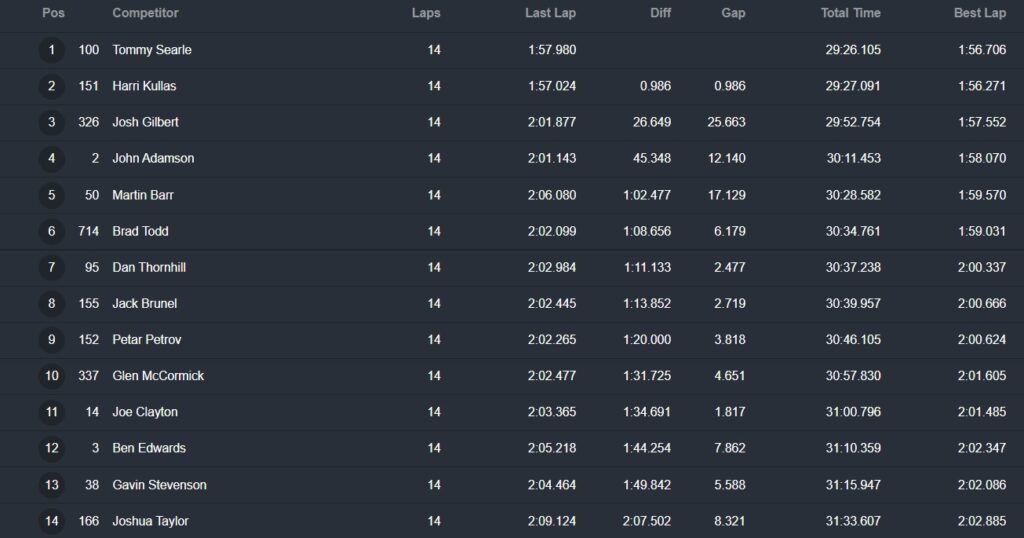Select Joshua Taylor's total time 31:33.607
The width and height of the screenshot is (1024, 538).
coord(853,521)
